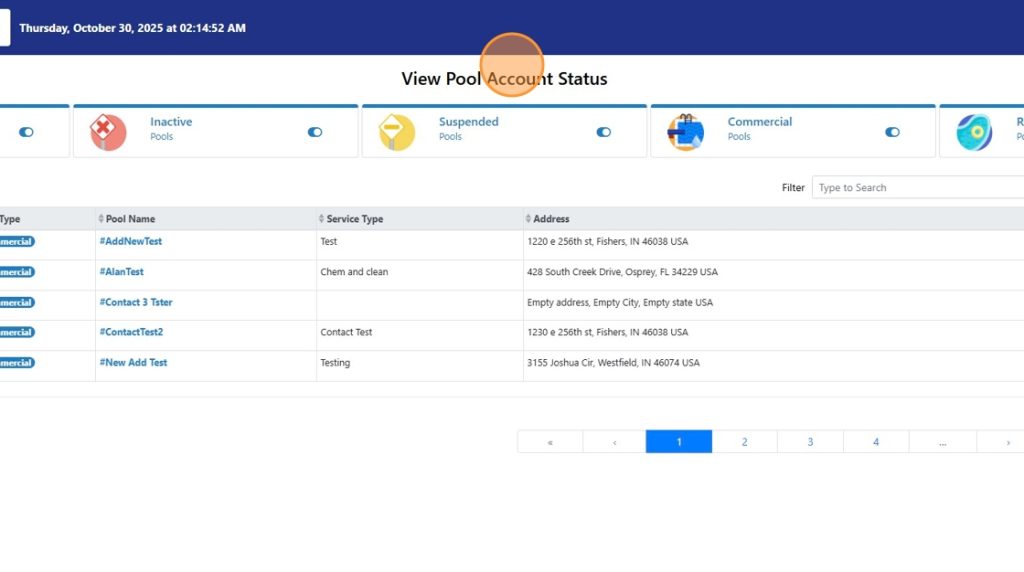
Task: Open the #ContactTest2 pool link
Action: click(x=131, y=332)
